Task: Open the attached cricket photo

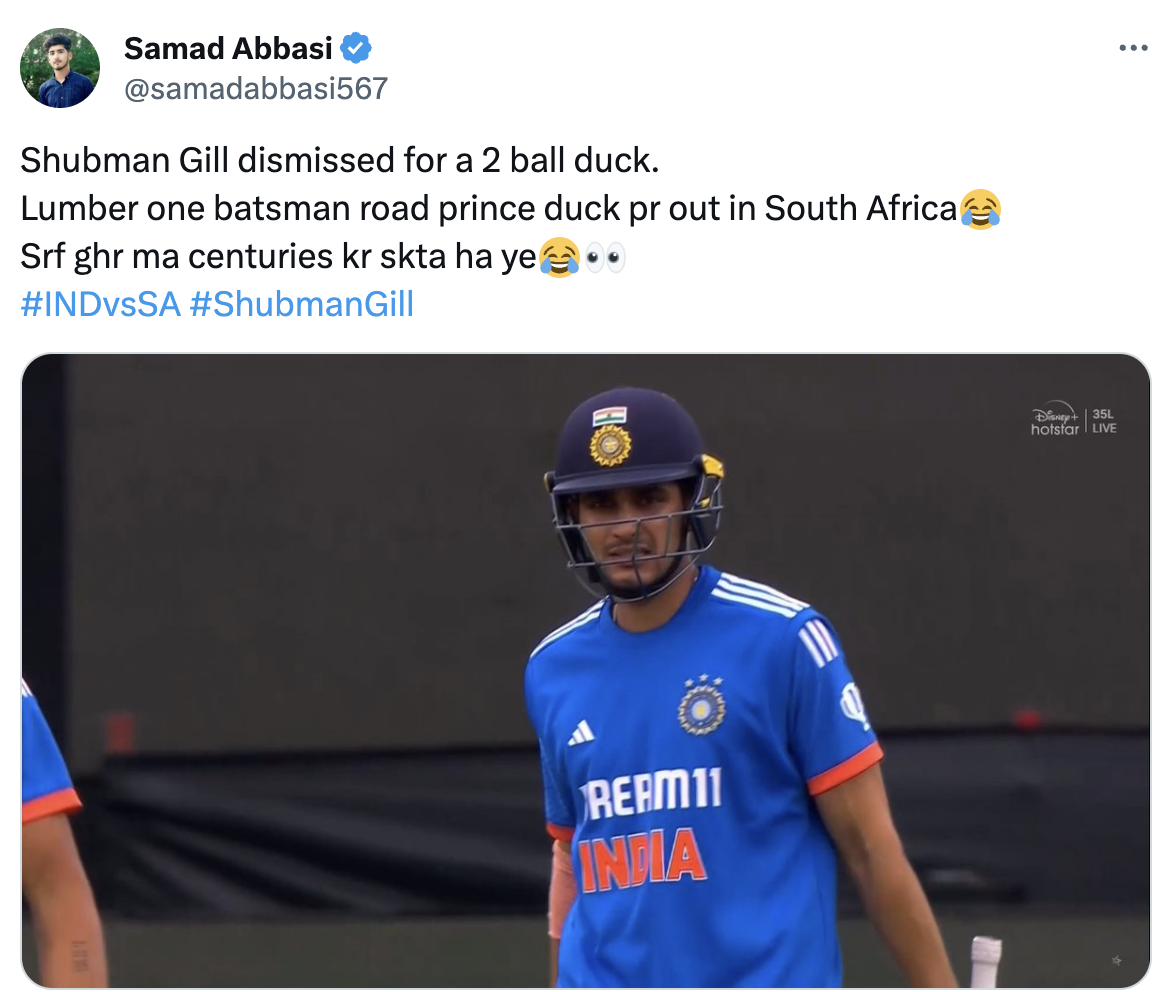Action: [300, 600]
